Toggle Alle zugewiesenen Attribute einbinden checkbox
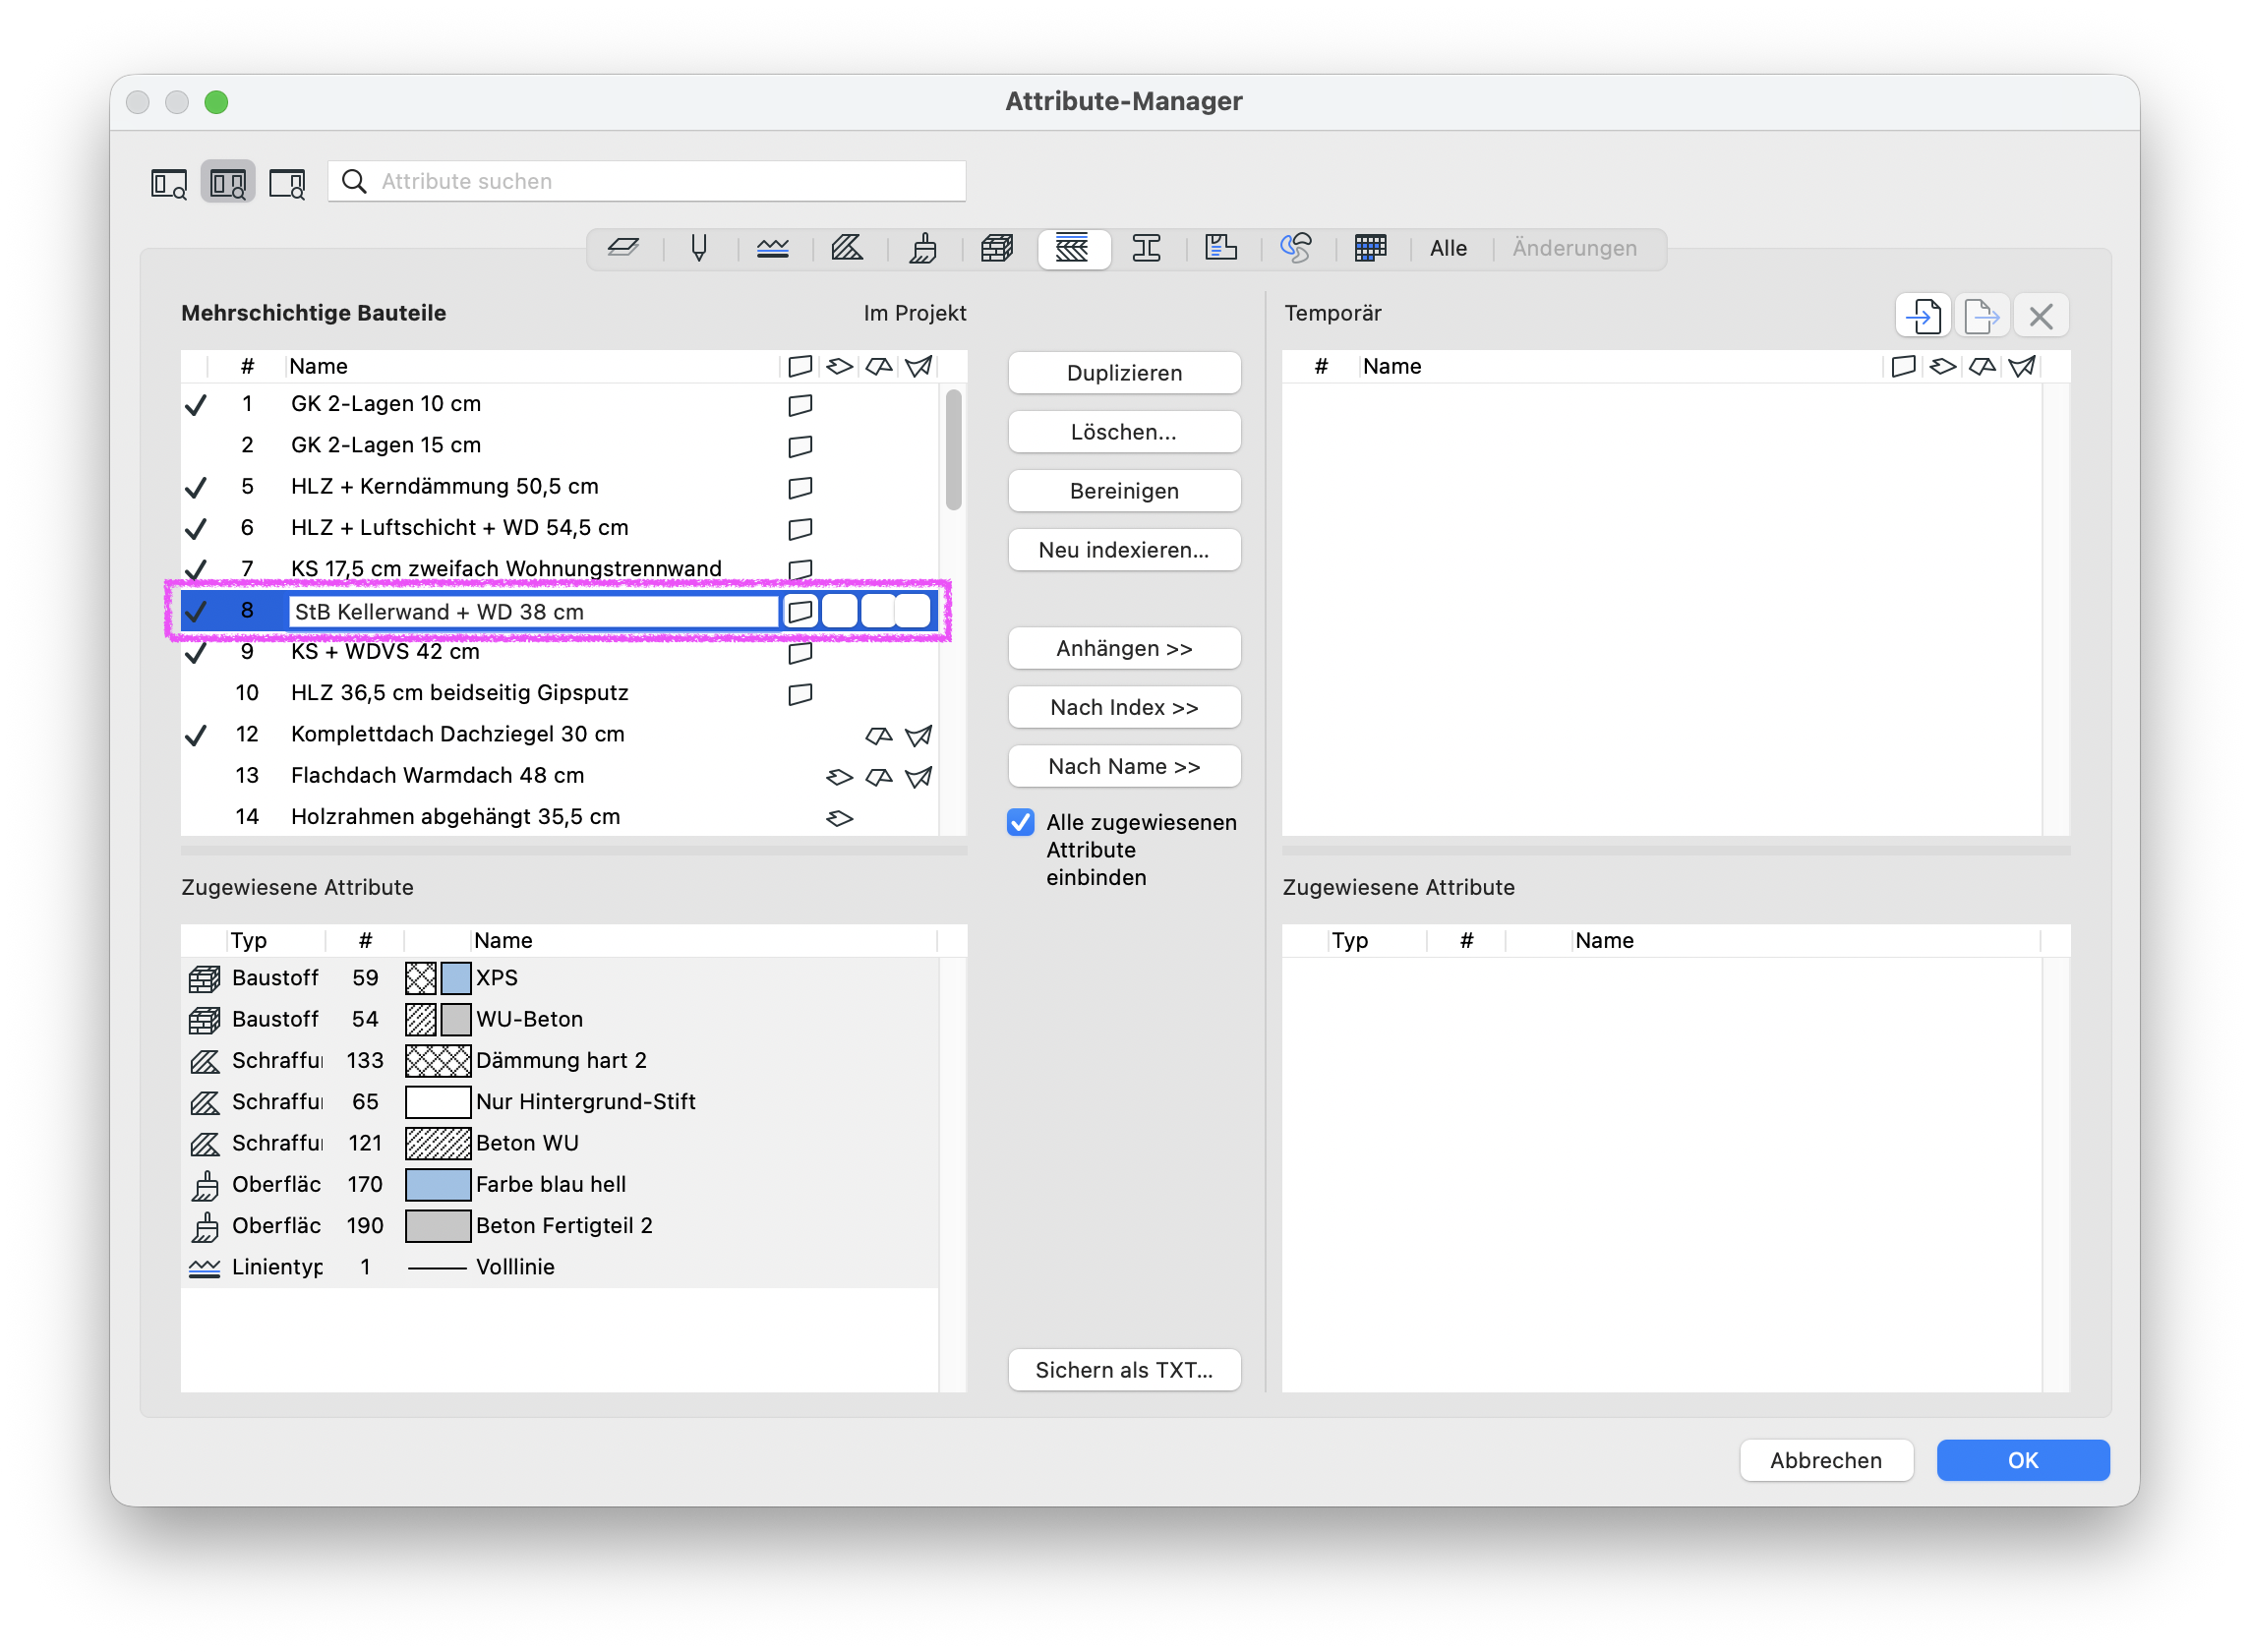This screenshot has height=1652, width=2250. (x=1020, y=822)
